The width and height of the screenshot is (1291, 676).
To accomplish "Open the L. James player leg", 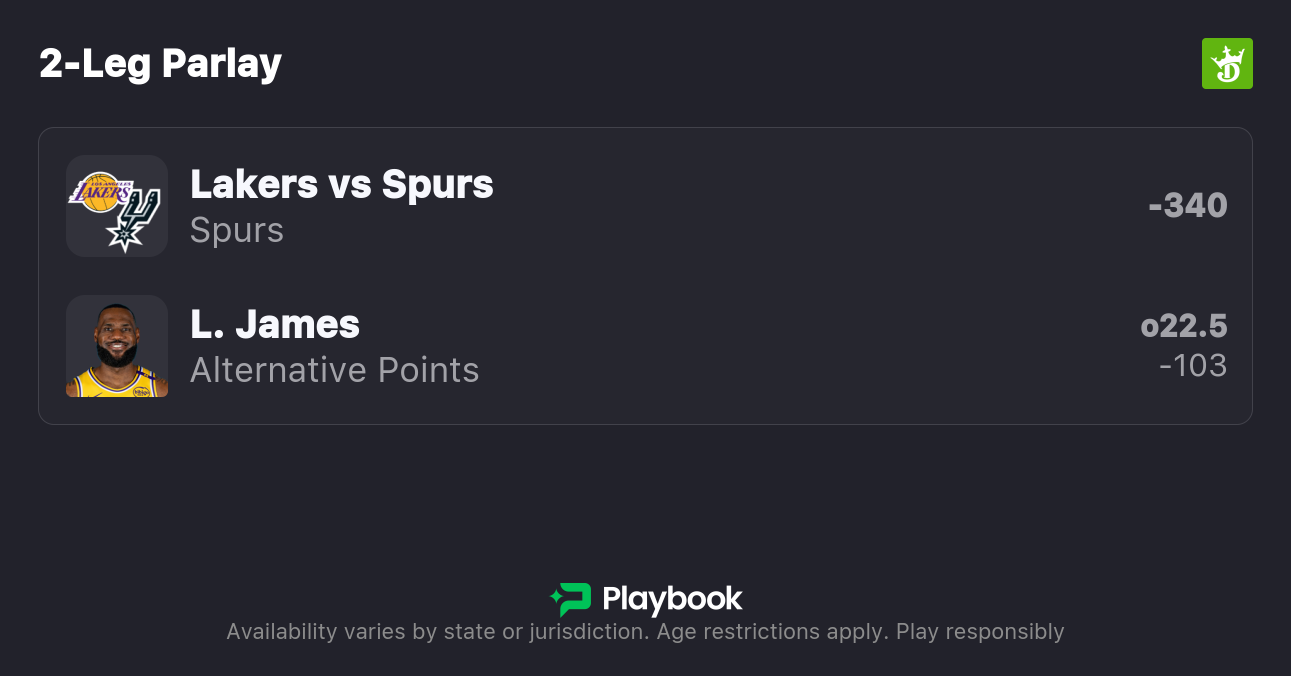I will point(275,324).
